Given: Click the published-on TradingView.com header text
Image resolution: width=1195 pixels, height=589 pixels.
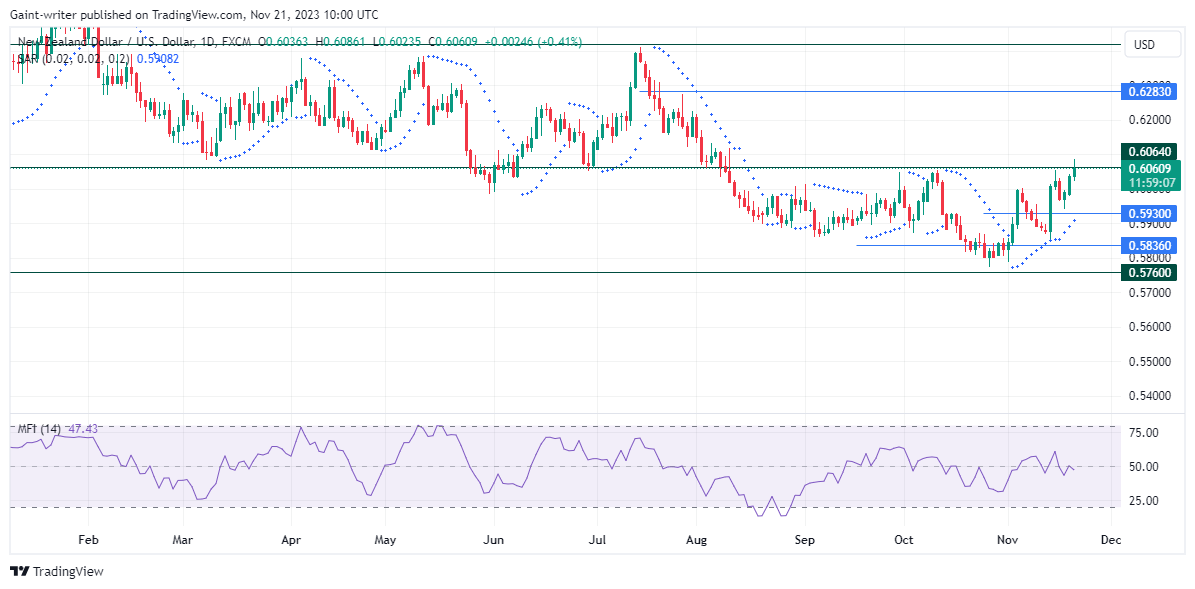Looking at the screenshot, I should tap(194, 15).
